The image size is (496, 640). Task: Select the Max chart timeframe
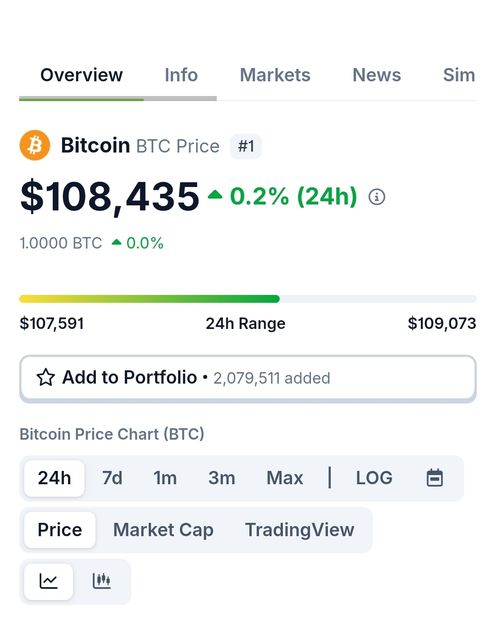click(285, 478)
